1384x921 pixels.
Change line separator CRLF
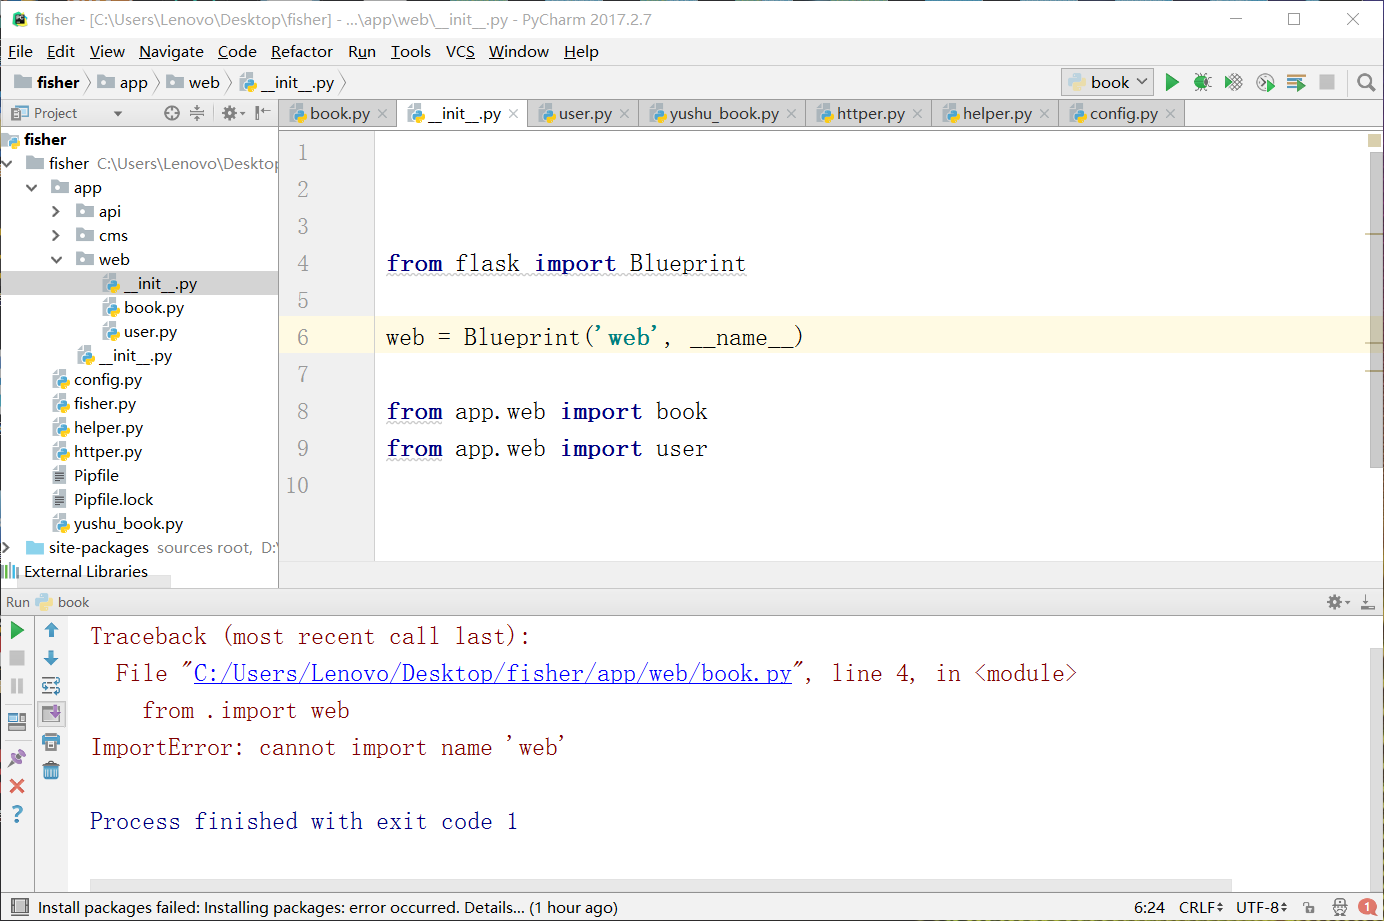1201,907
